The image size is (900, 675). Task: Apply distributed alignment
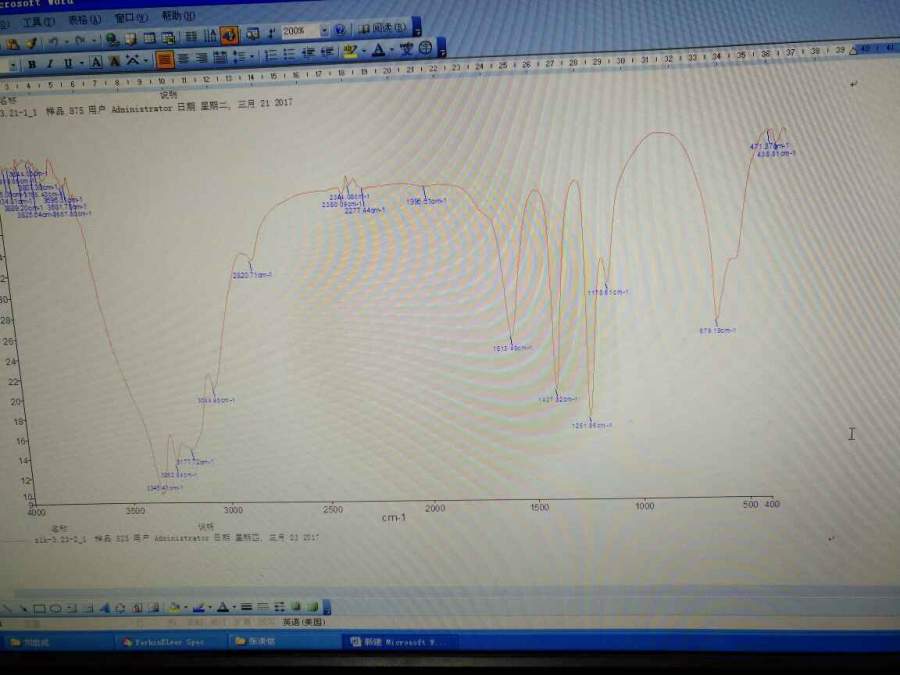(220, 57)
